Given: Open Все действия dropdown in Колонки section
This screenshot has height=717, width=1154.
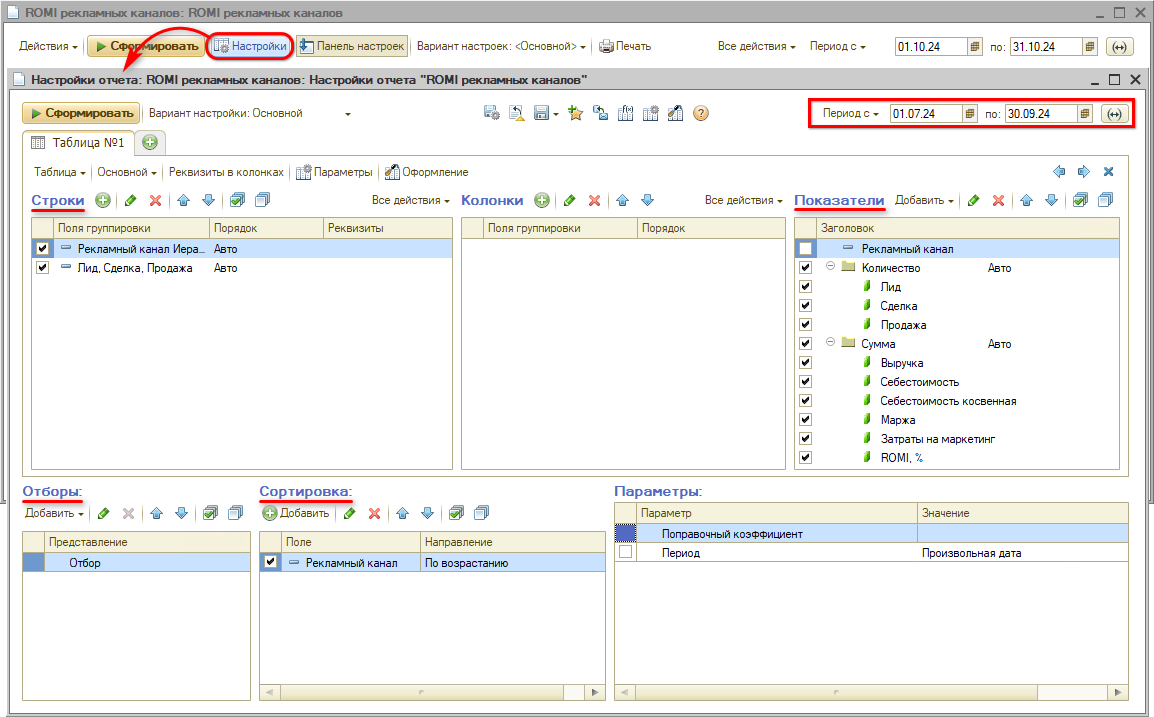Looking at the screenshot, I should 743,200.
